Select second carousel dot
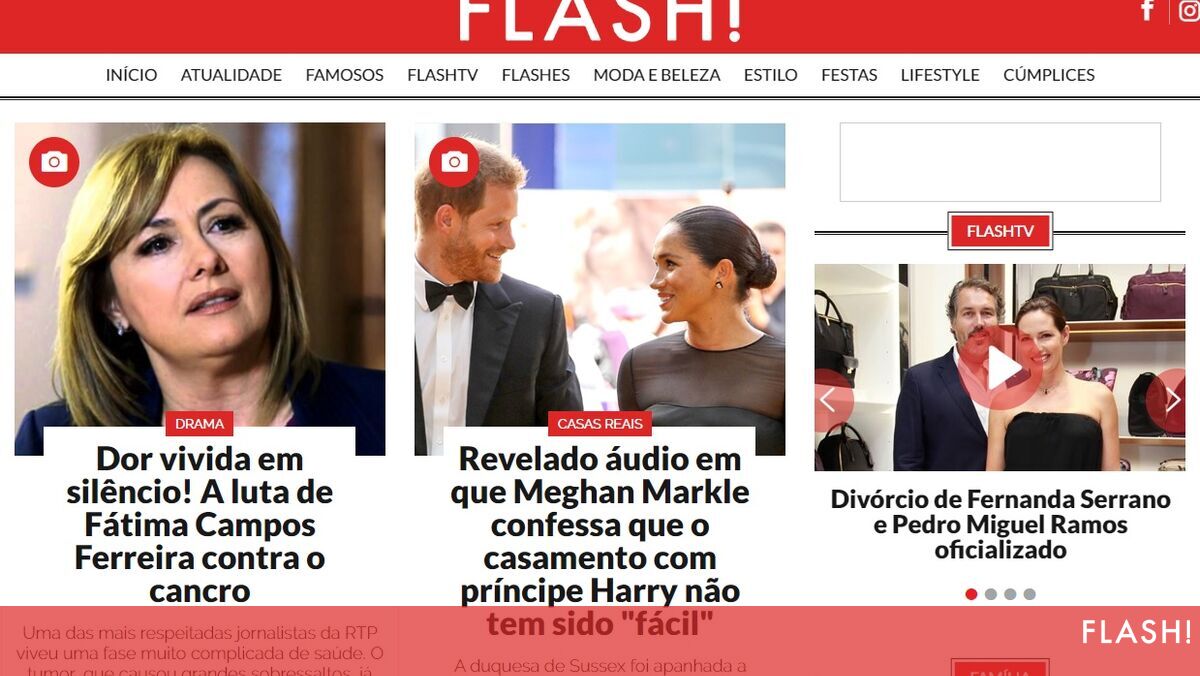The height and width of the screenshot is (676, 1200). [x=991, y=594]
